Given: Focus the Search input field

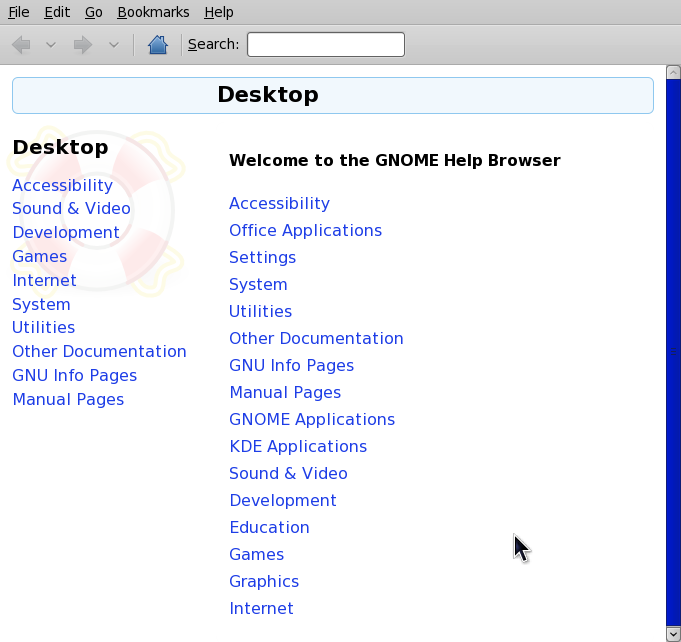Looking at the screenshot, I should 326,44.
